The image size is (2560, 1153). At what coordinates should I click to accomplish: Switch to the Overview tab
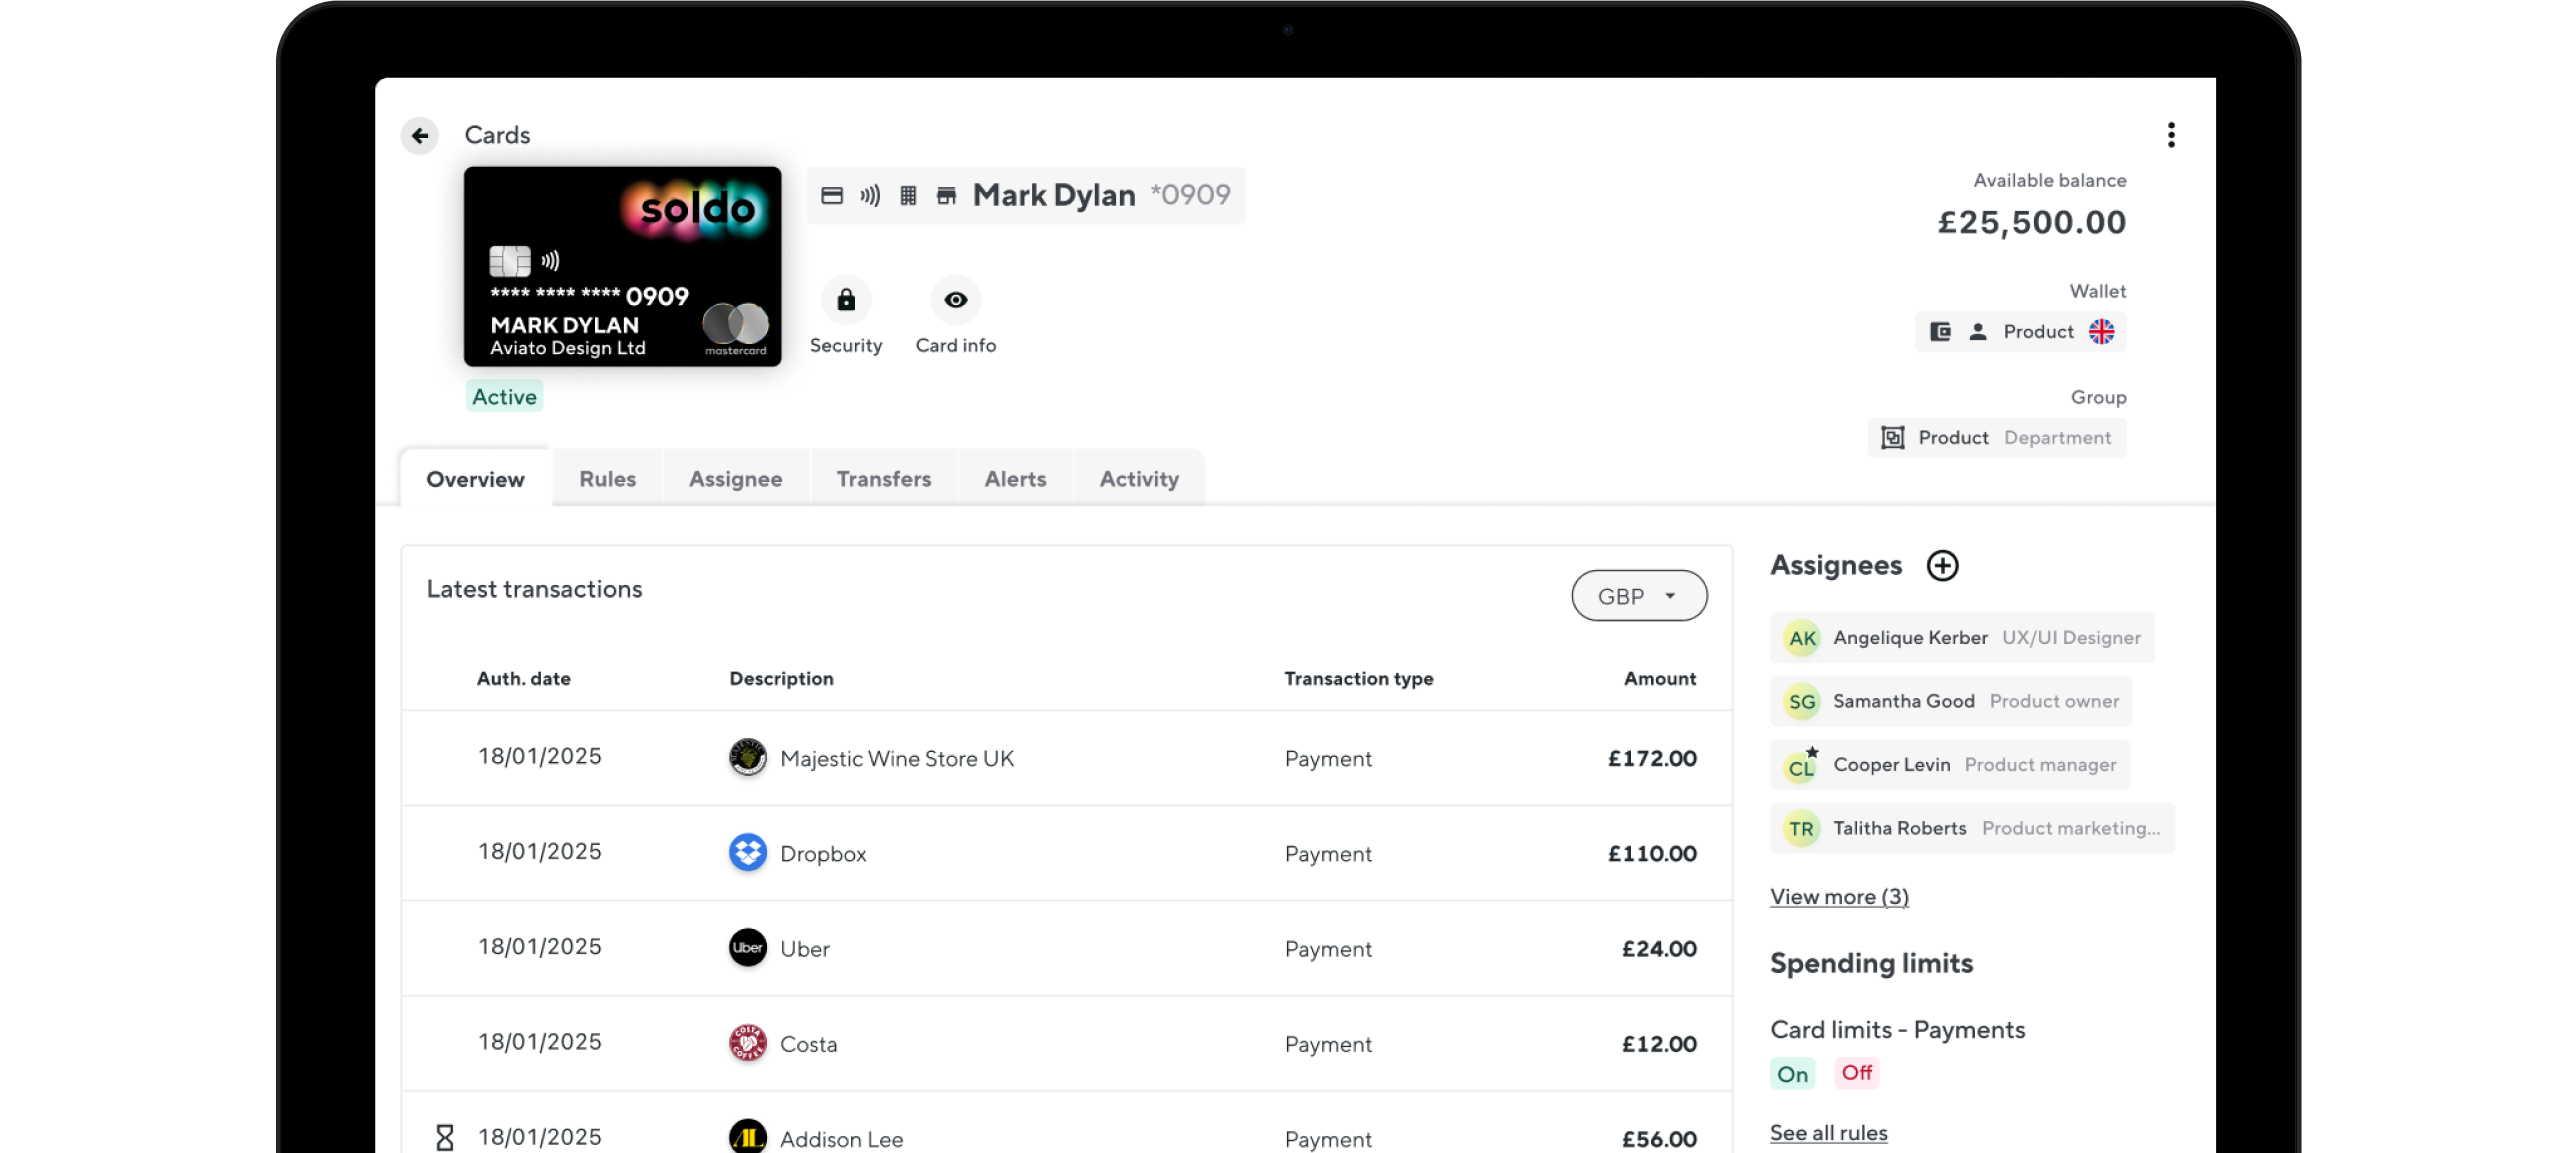(x=475, y=479)
